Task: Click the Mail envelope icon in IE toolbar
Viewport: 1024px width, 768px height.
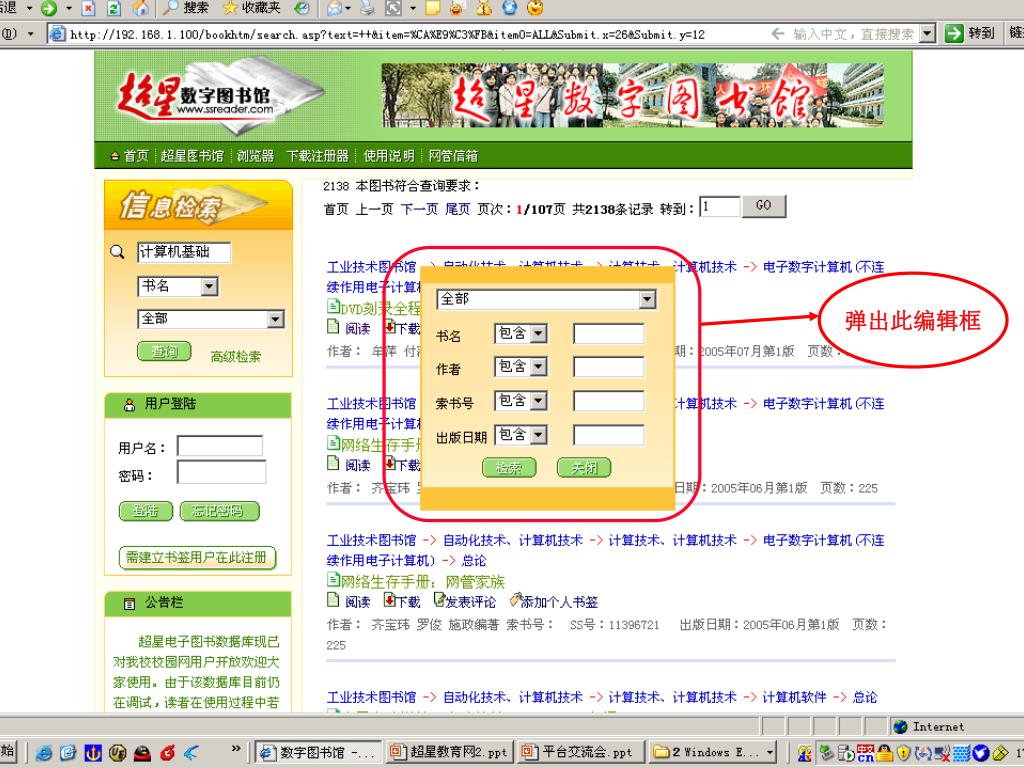Action: (x=334, y=8)
